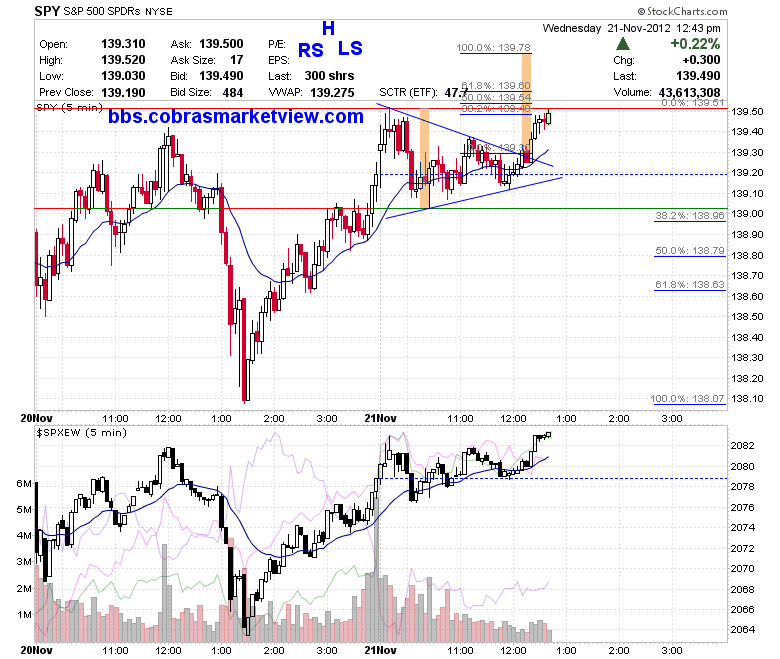Click the Volume 43,613,308 value
The width and height of the screenshot is (780, 659).
click(689, 93)
